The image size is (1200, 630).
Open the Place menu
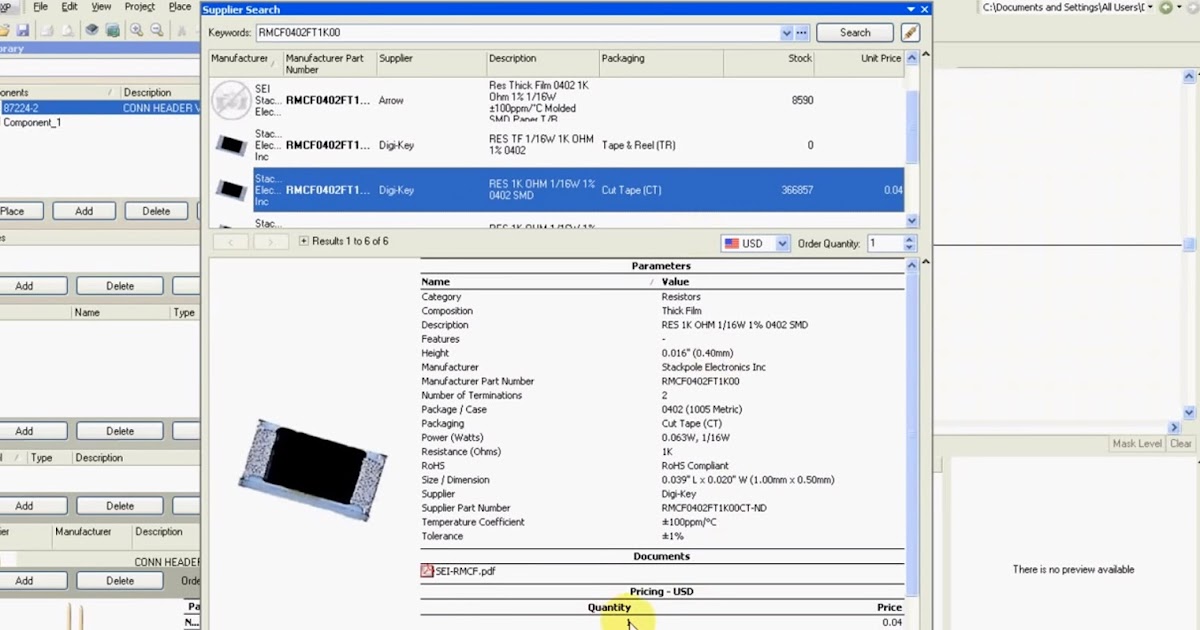click(180, 7)
